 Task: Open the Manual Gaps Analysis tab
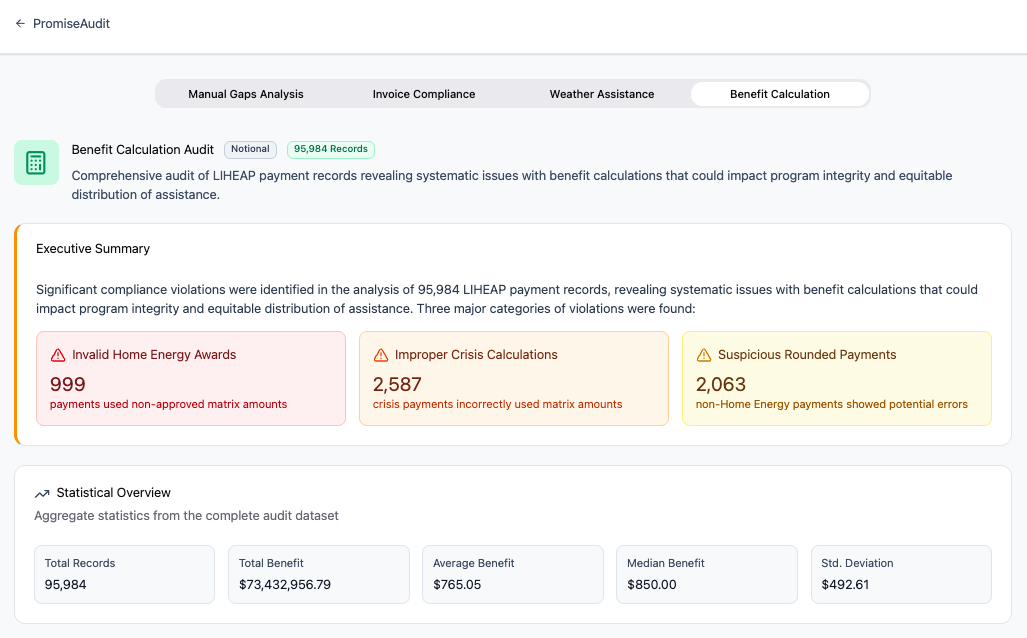coord(246,94)
